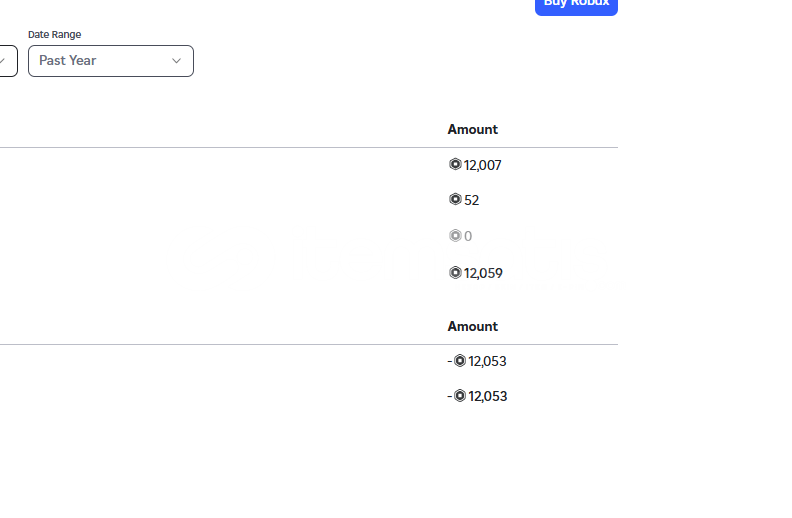The image size is (792, 518).
Task: Open the Date Range dropdown showing Past Year
Action: (x=111, y=61)
